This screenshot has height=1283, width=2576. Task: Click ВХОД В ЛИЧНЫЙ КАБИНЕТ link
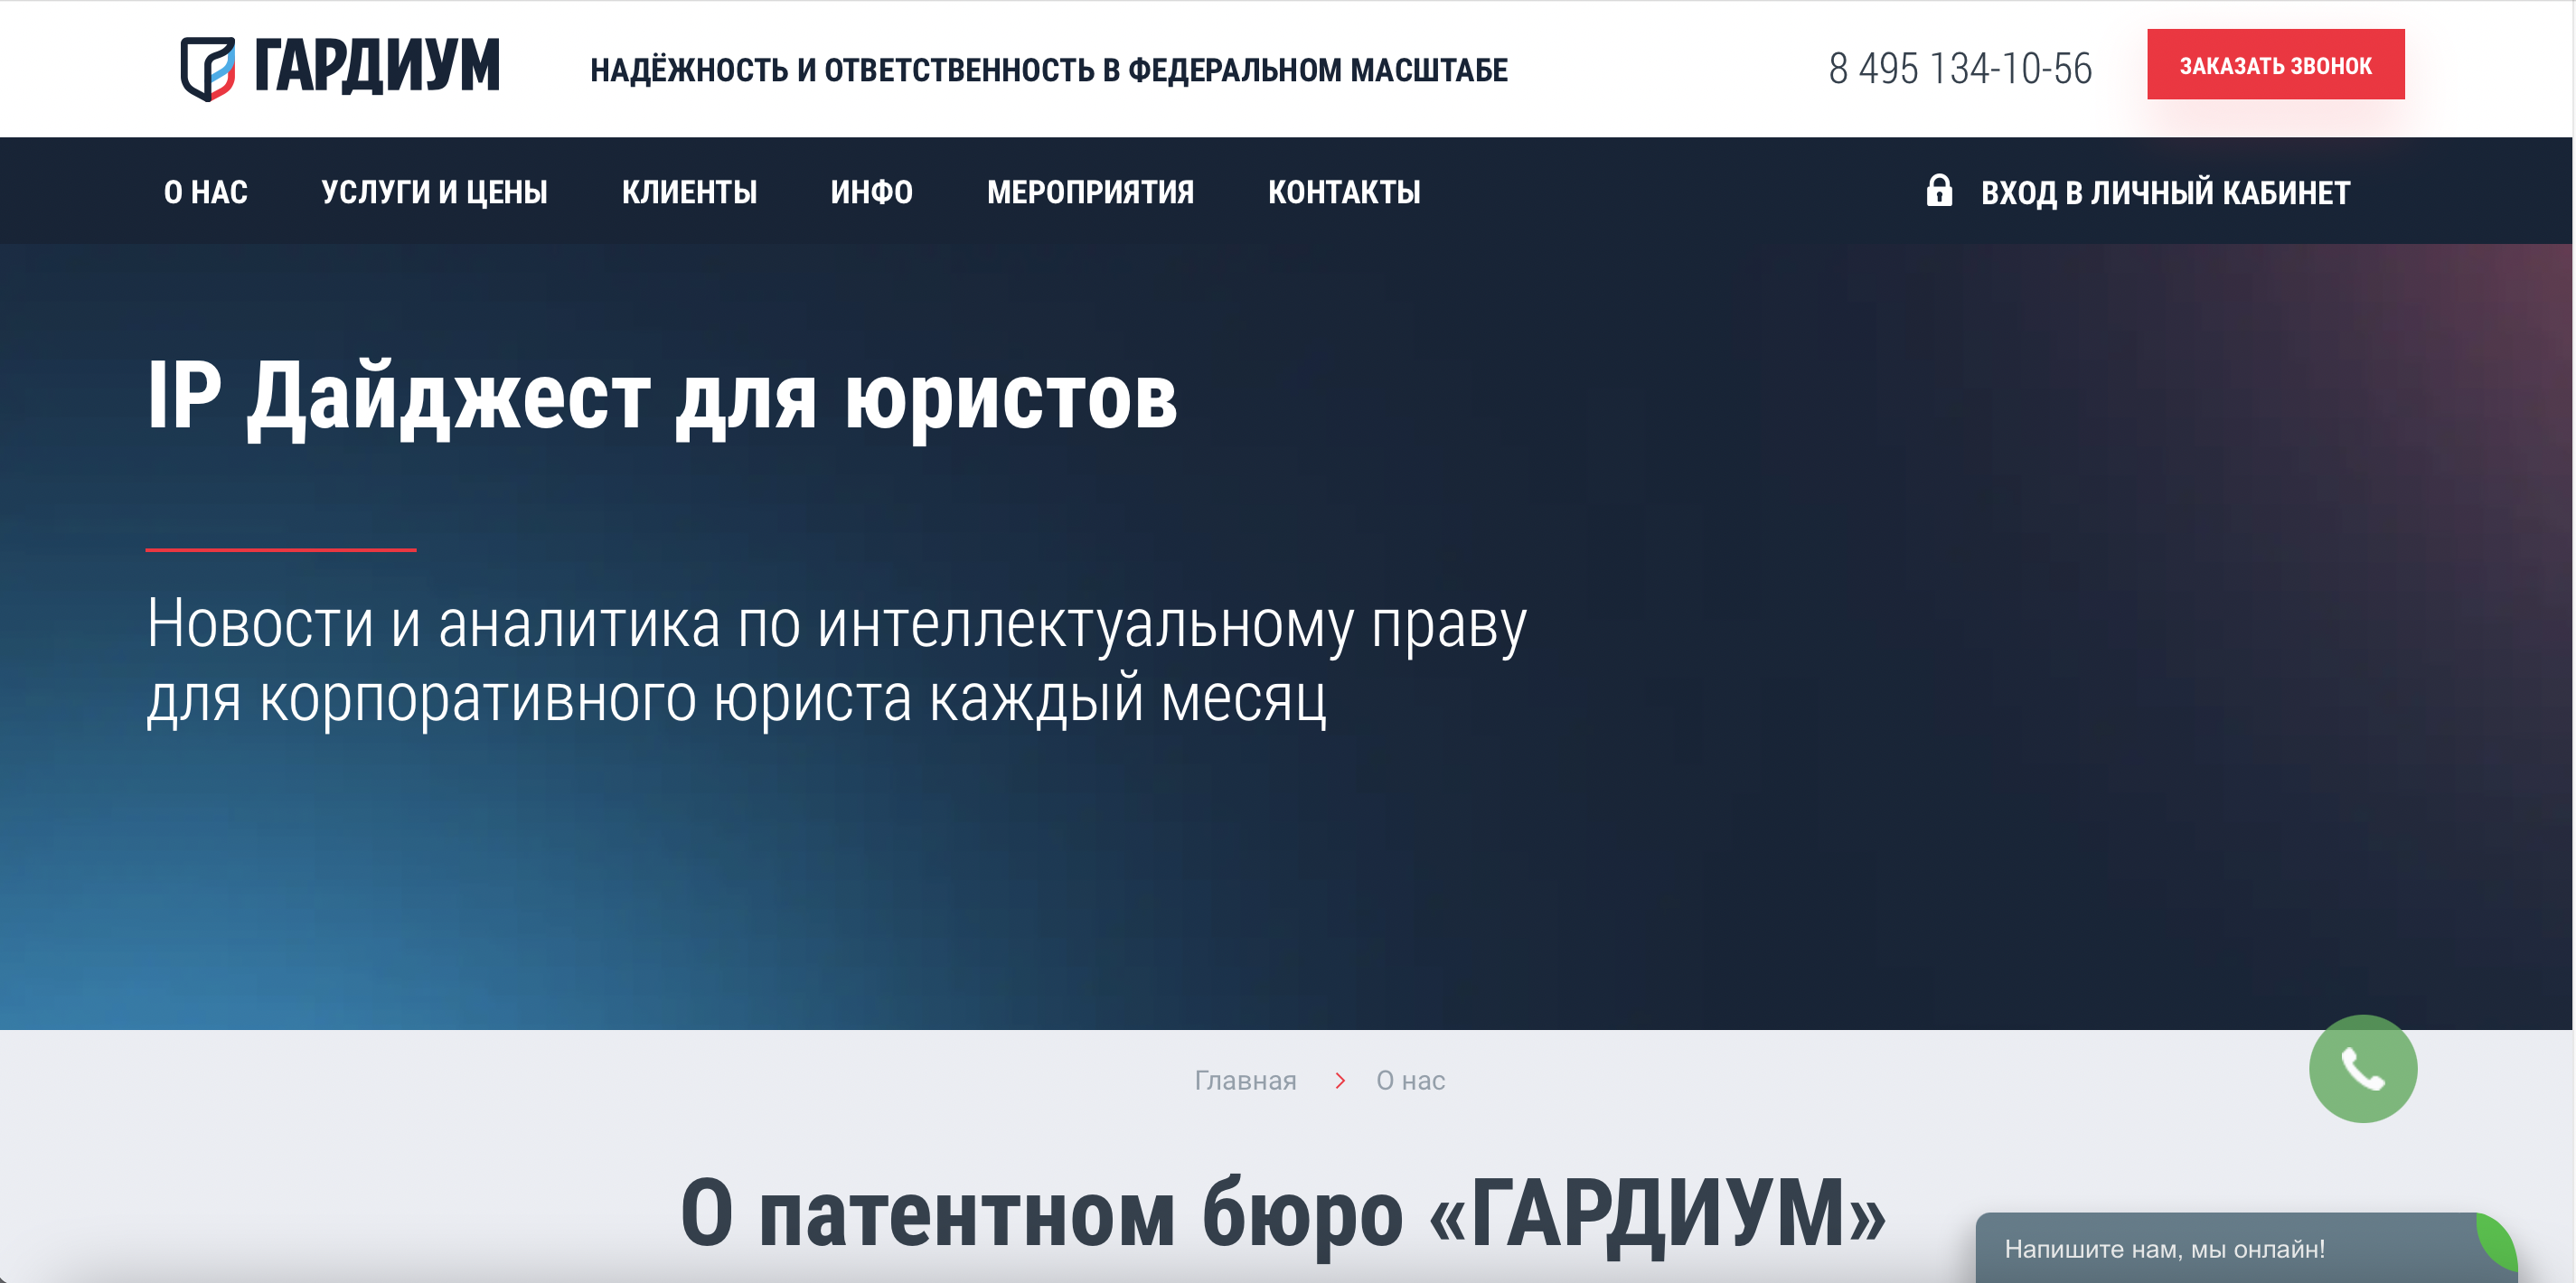coord(2164,192)
